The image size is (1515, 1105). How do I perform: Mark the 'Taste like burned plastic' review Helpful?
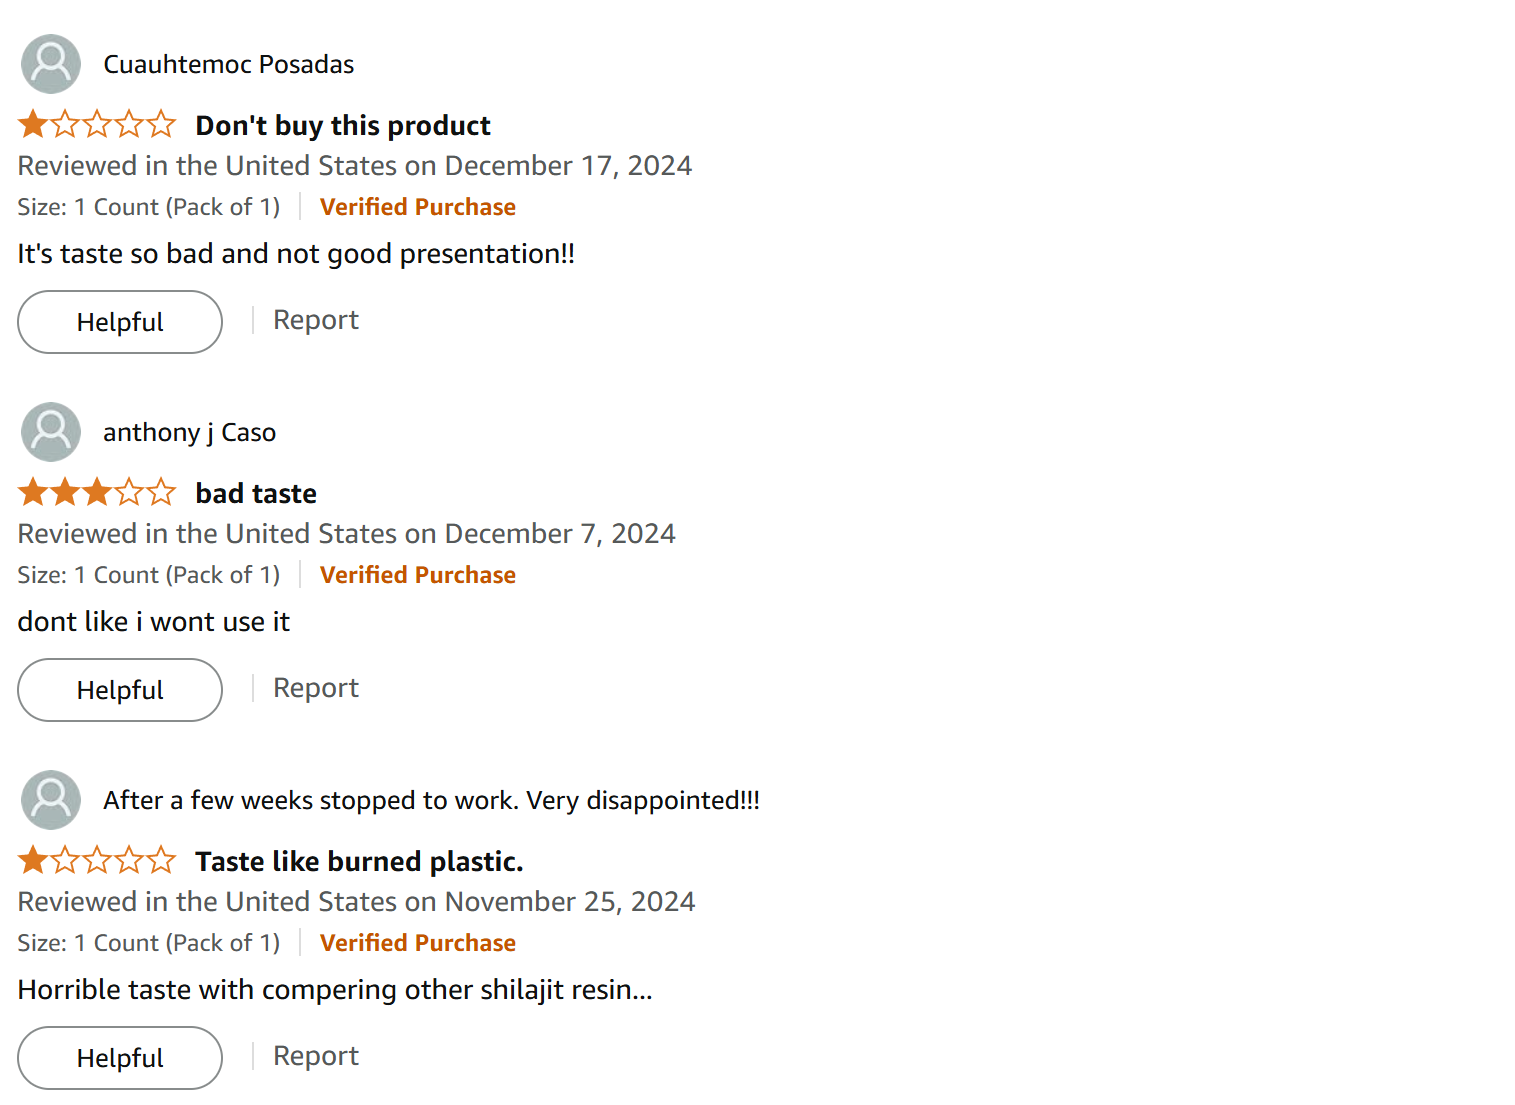(120, 1058)
